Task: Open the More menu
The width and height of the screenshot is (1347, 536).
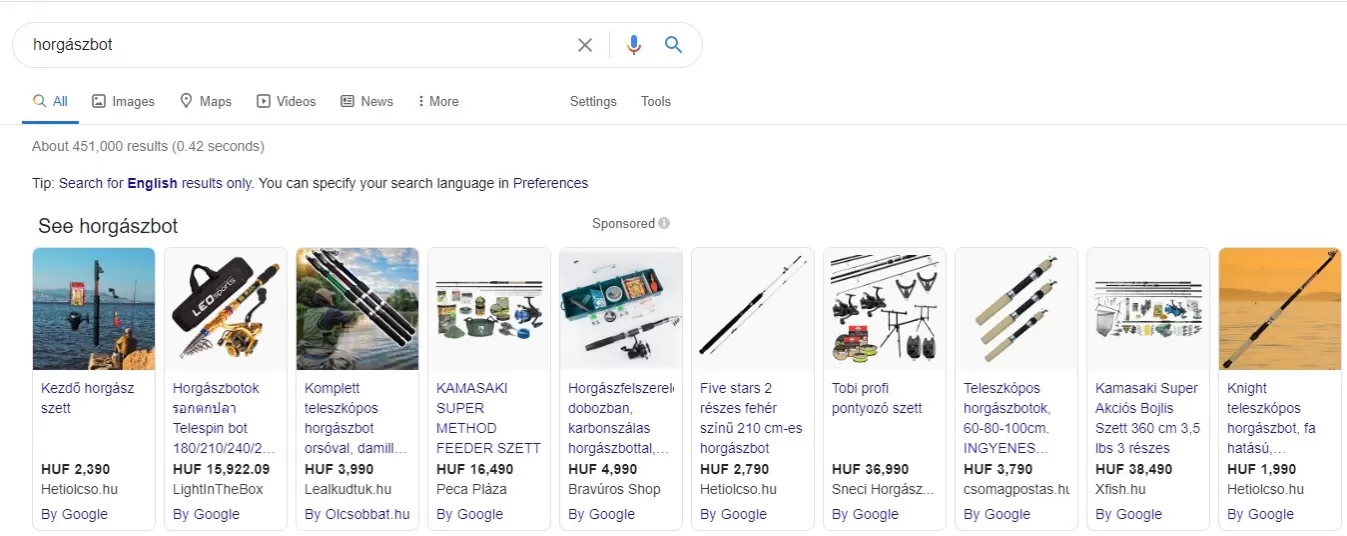Action: click(x=438, y=101)
